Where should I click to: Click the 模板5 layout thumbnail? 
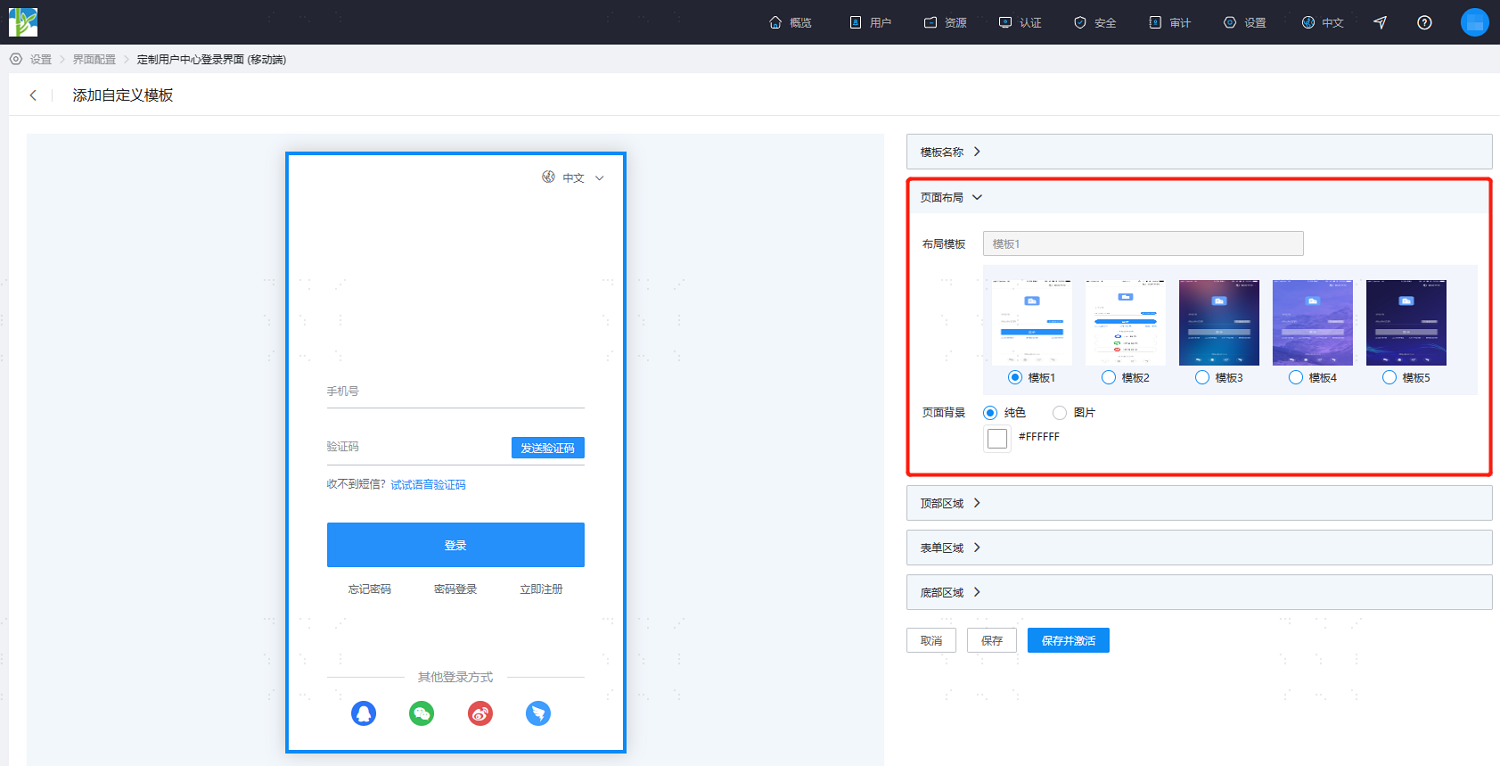click(1406, 323)
